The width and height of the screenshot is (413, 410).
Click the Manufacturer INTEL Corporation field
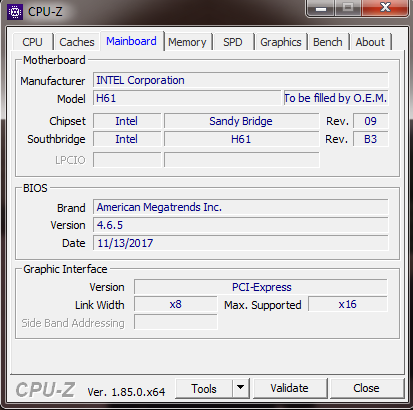click(x=240, y=80)
